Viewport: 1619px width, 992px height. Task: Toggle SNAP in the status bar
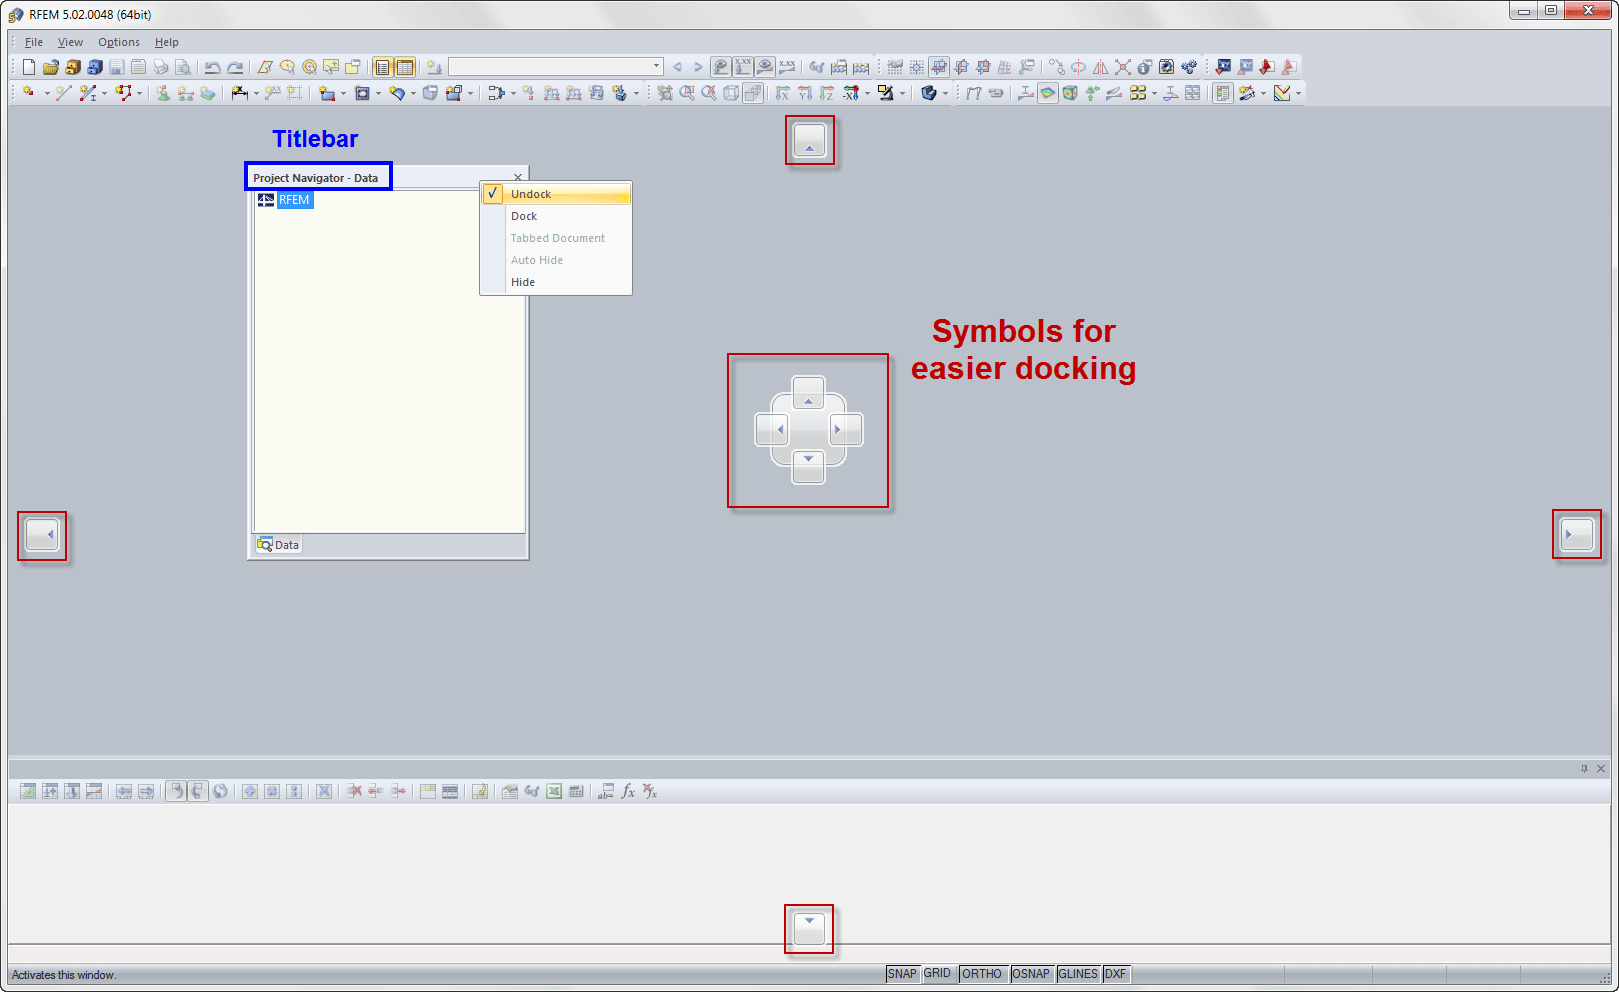tap(902, 974)
